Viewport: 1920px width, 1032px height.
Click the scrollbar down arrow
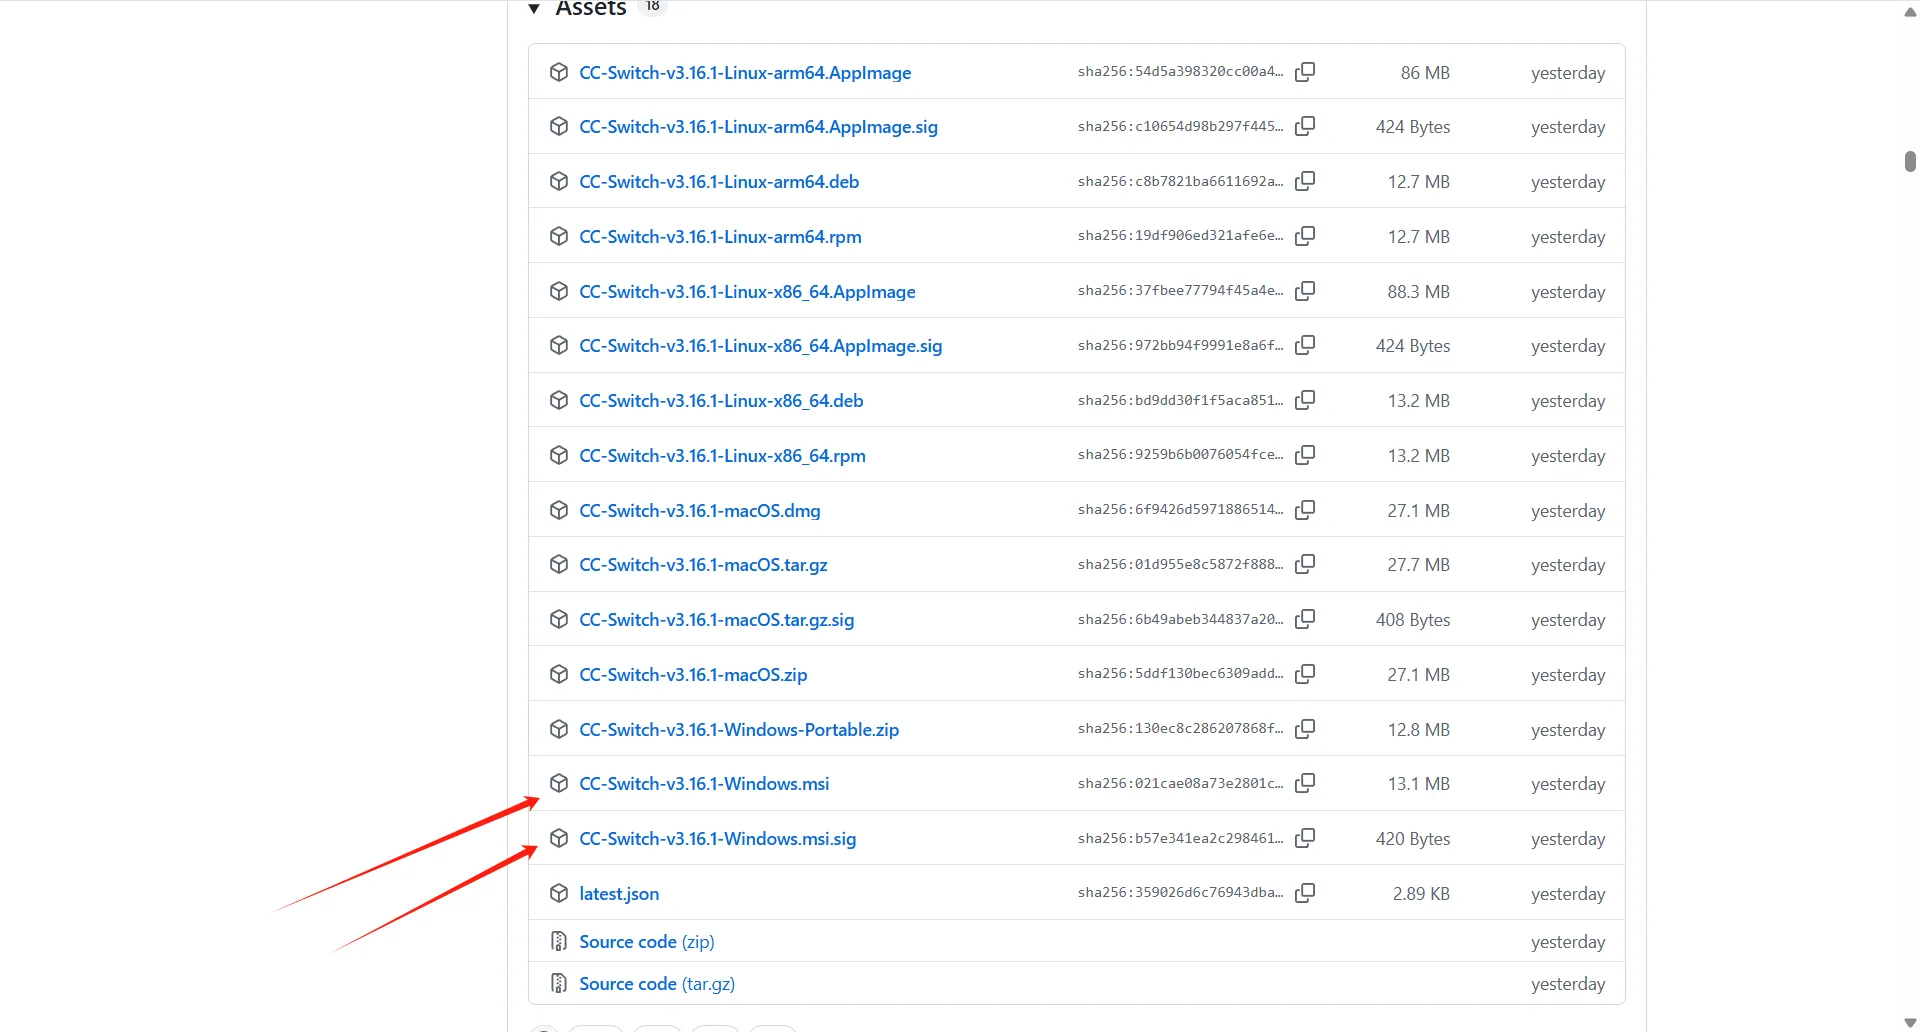1910,1022
